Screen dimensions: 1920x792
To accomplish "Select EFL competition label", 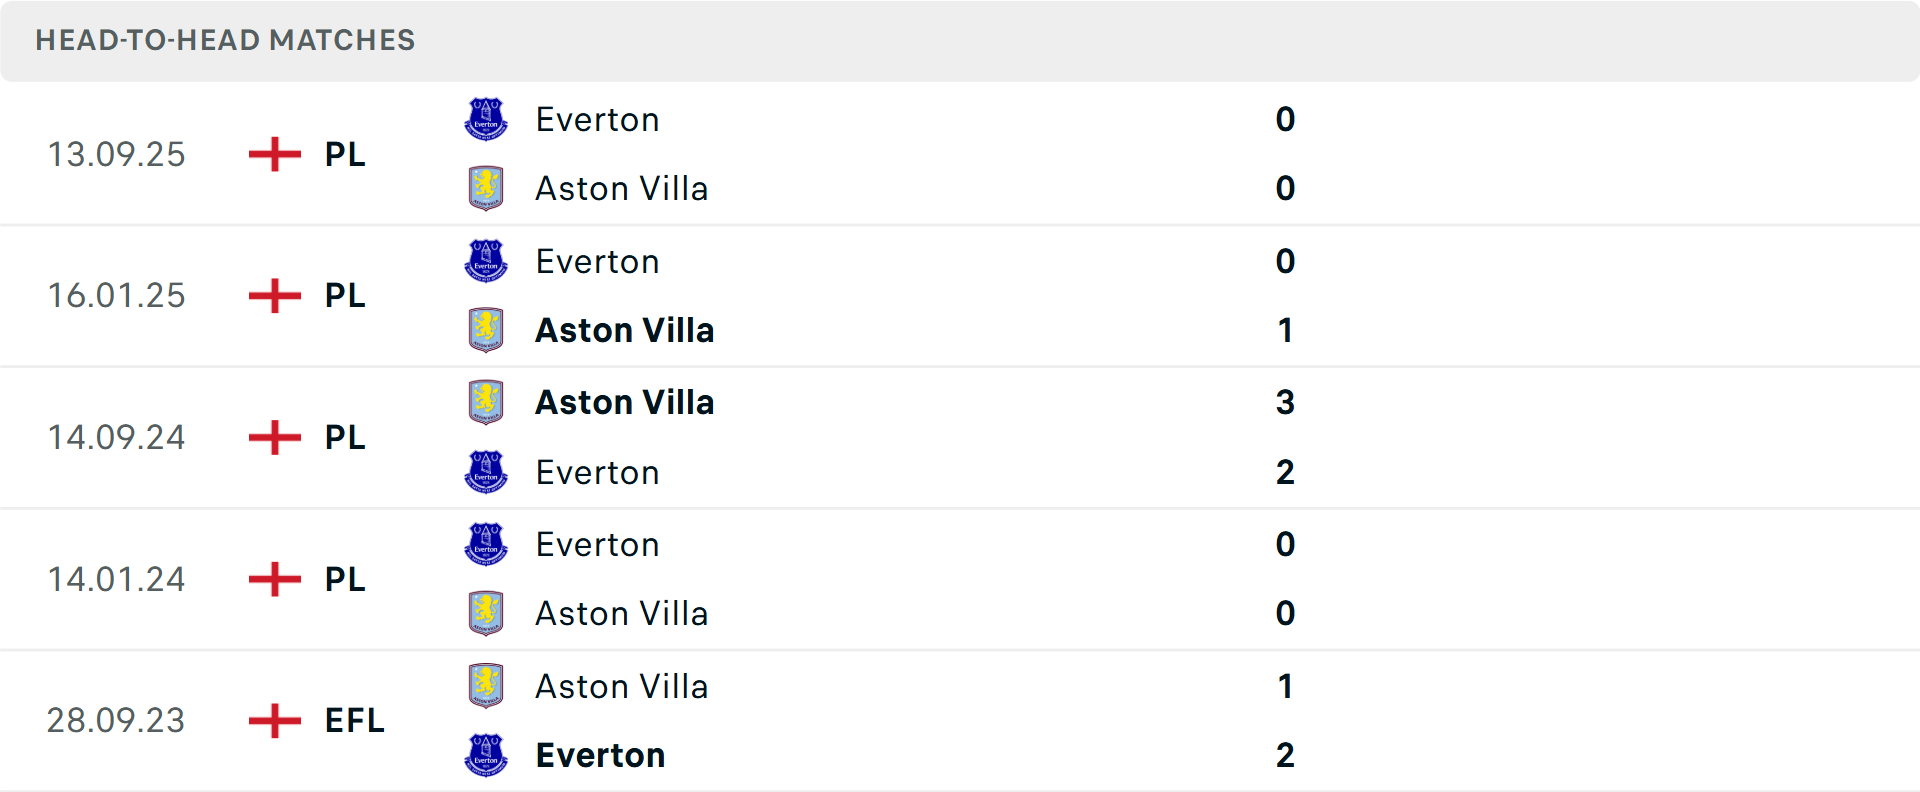I will tap(354, 720).
